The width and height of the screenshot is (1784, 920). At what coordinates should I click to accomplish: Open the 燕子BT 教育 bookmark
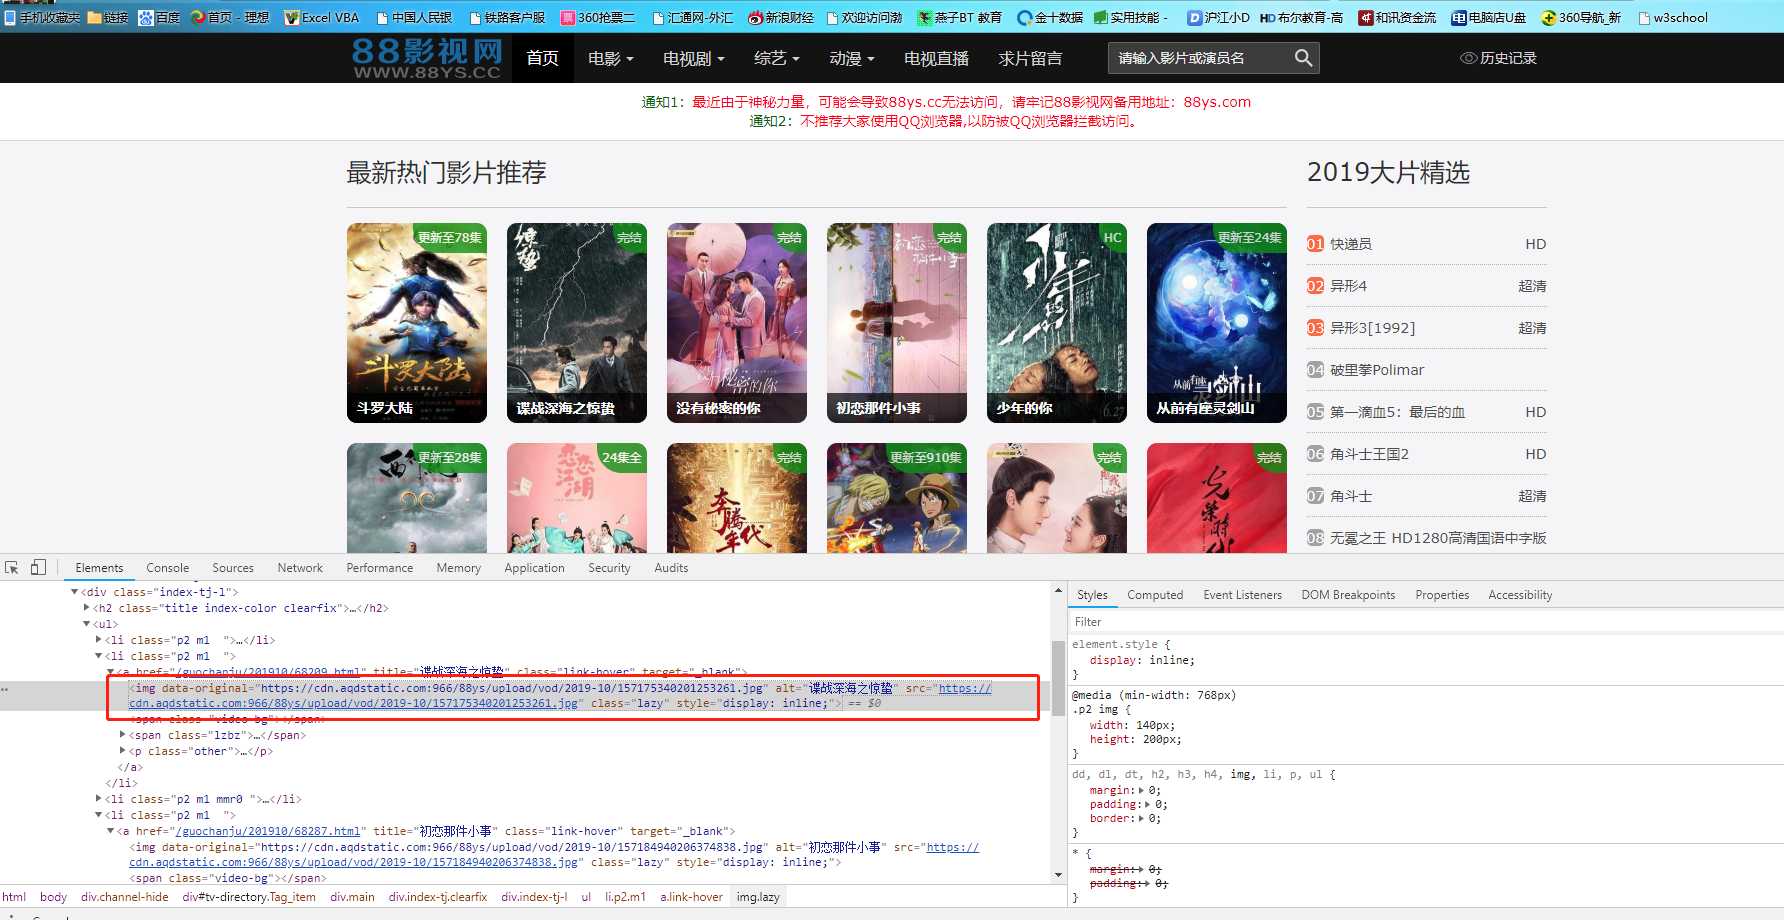(x=959, y=17)
